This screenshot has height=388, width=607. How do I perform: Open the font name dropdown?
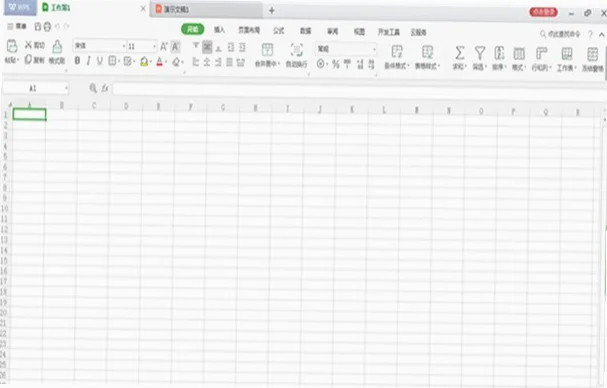tap(123, 46)
